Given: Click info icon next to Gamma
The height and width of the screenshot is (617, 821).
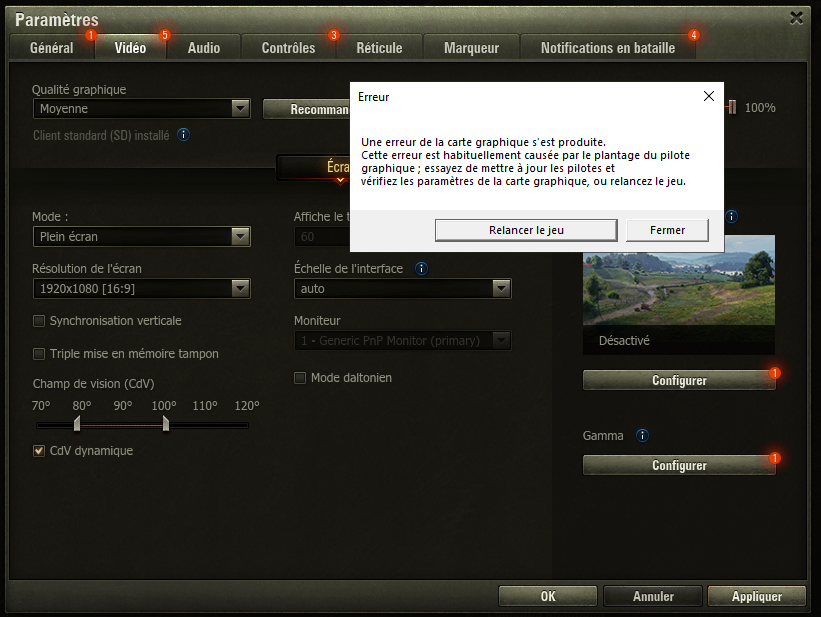Looking at the screenshot, I should click(642, 436).
